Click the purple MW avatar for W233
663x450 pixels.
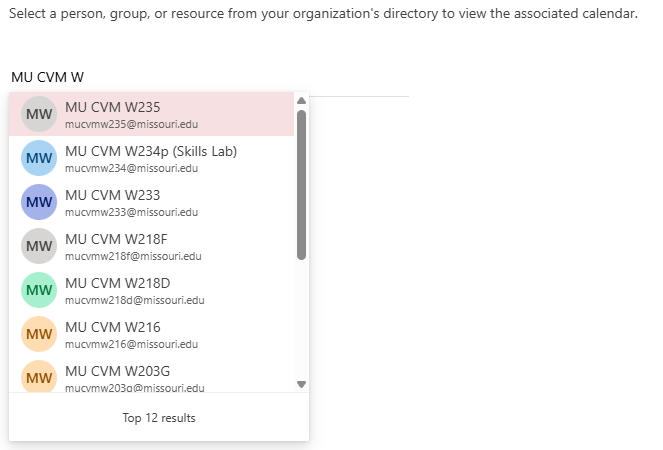[39, 202]
